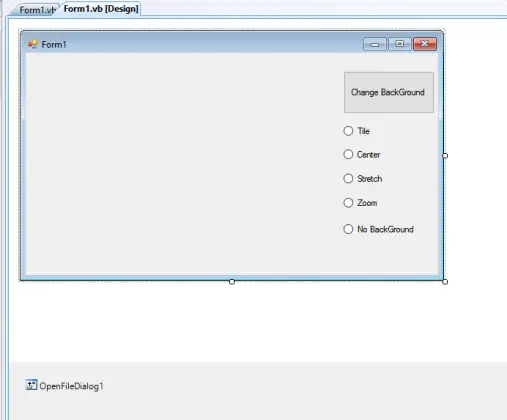Screen dimensions: 507x420
Task: Click the right-edge resize handle of form
Action: tap(445, 155)
